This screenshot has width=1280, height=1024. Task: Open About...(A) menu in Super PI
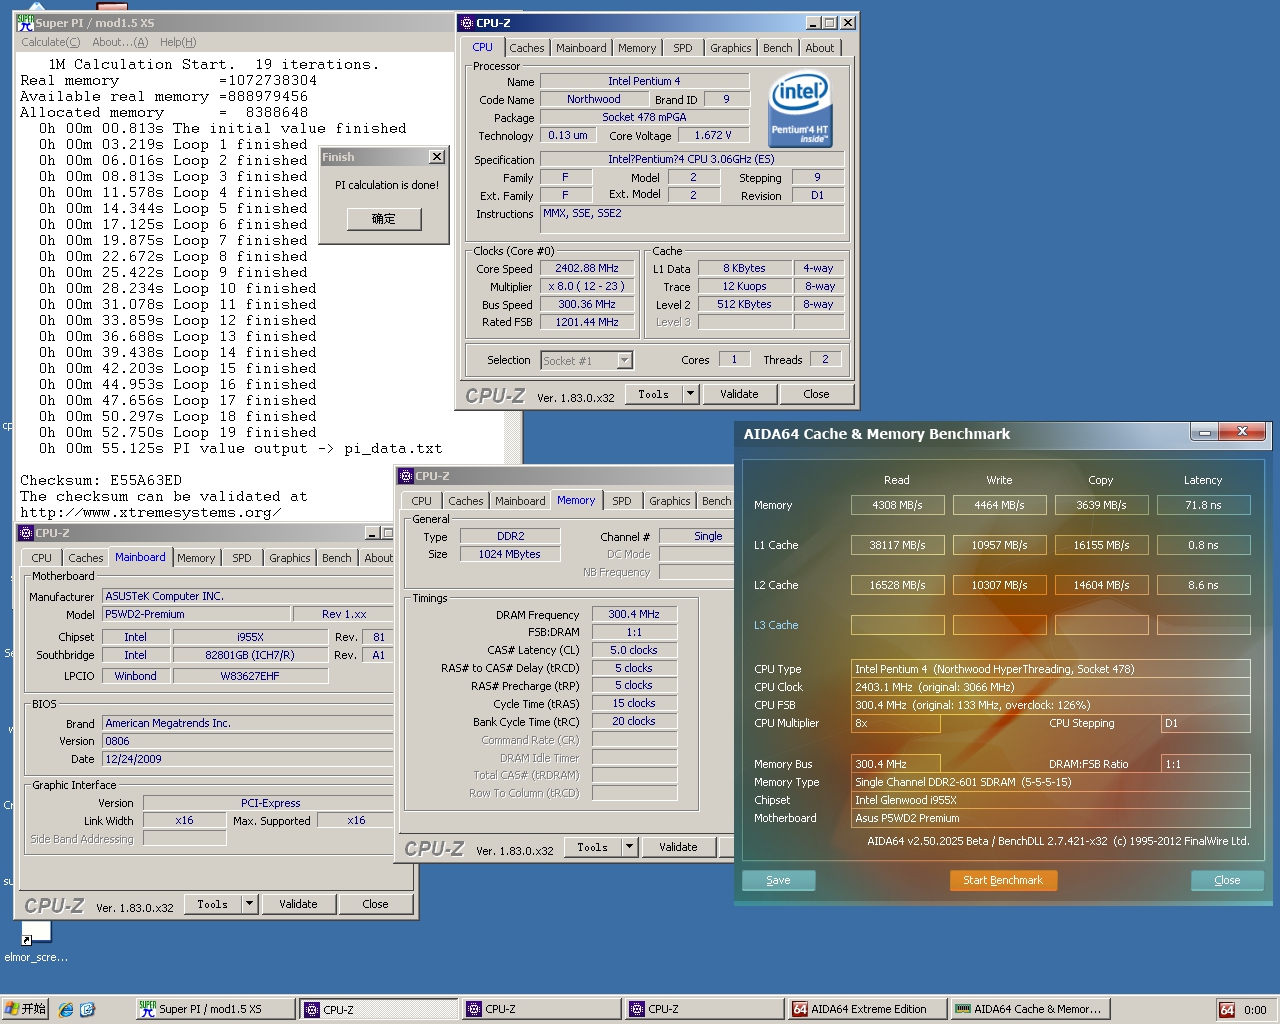click(x=120, y=42)
